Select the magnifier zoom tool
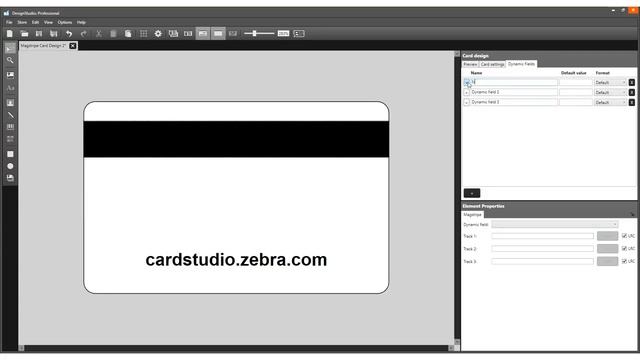The height and width of the screenshot is (360, 640). (10, 60)
